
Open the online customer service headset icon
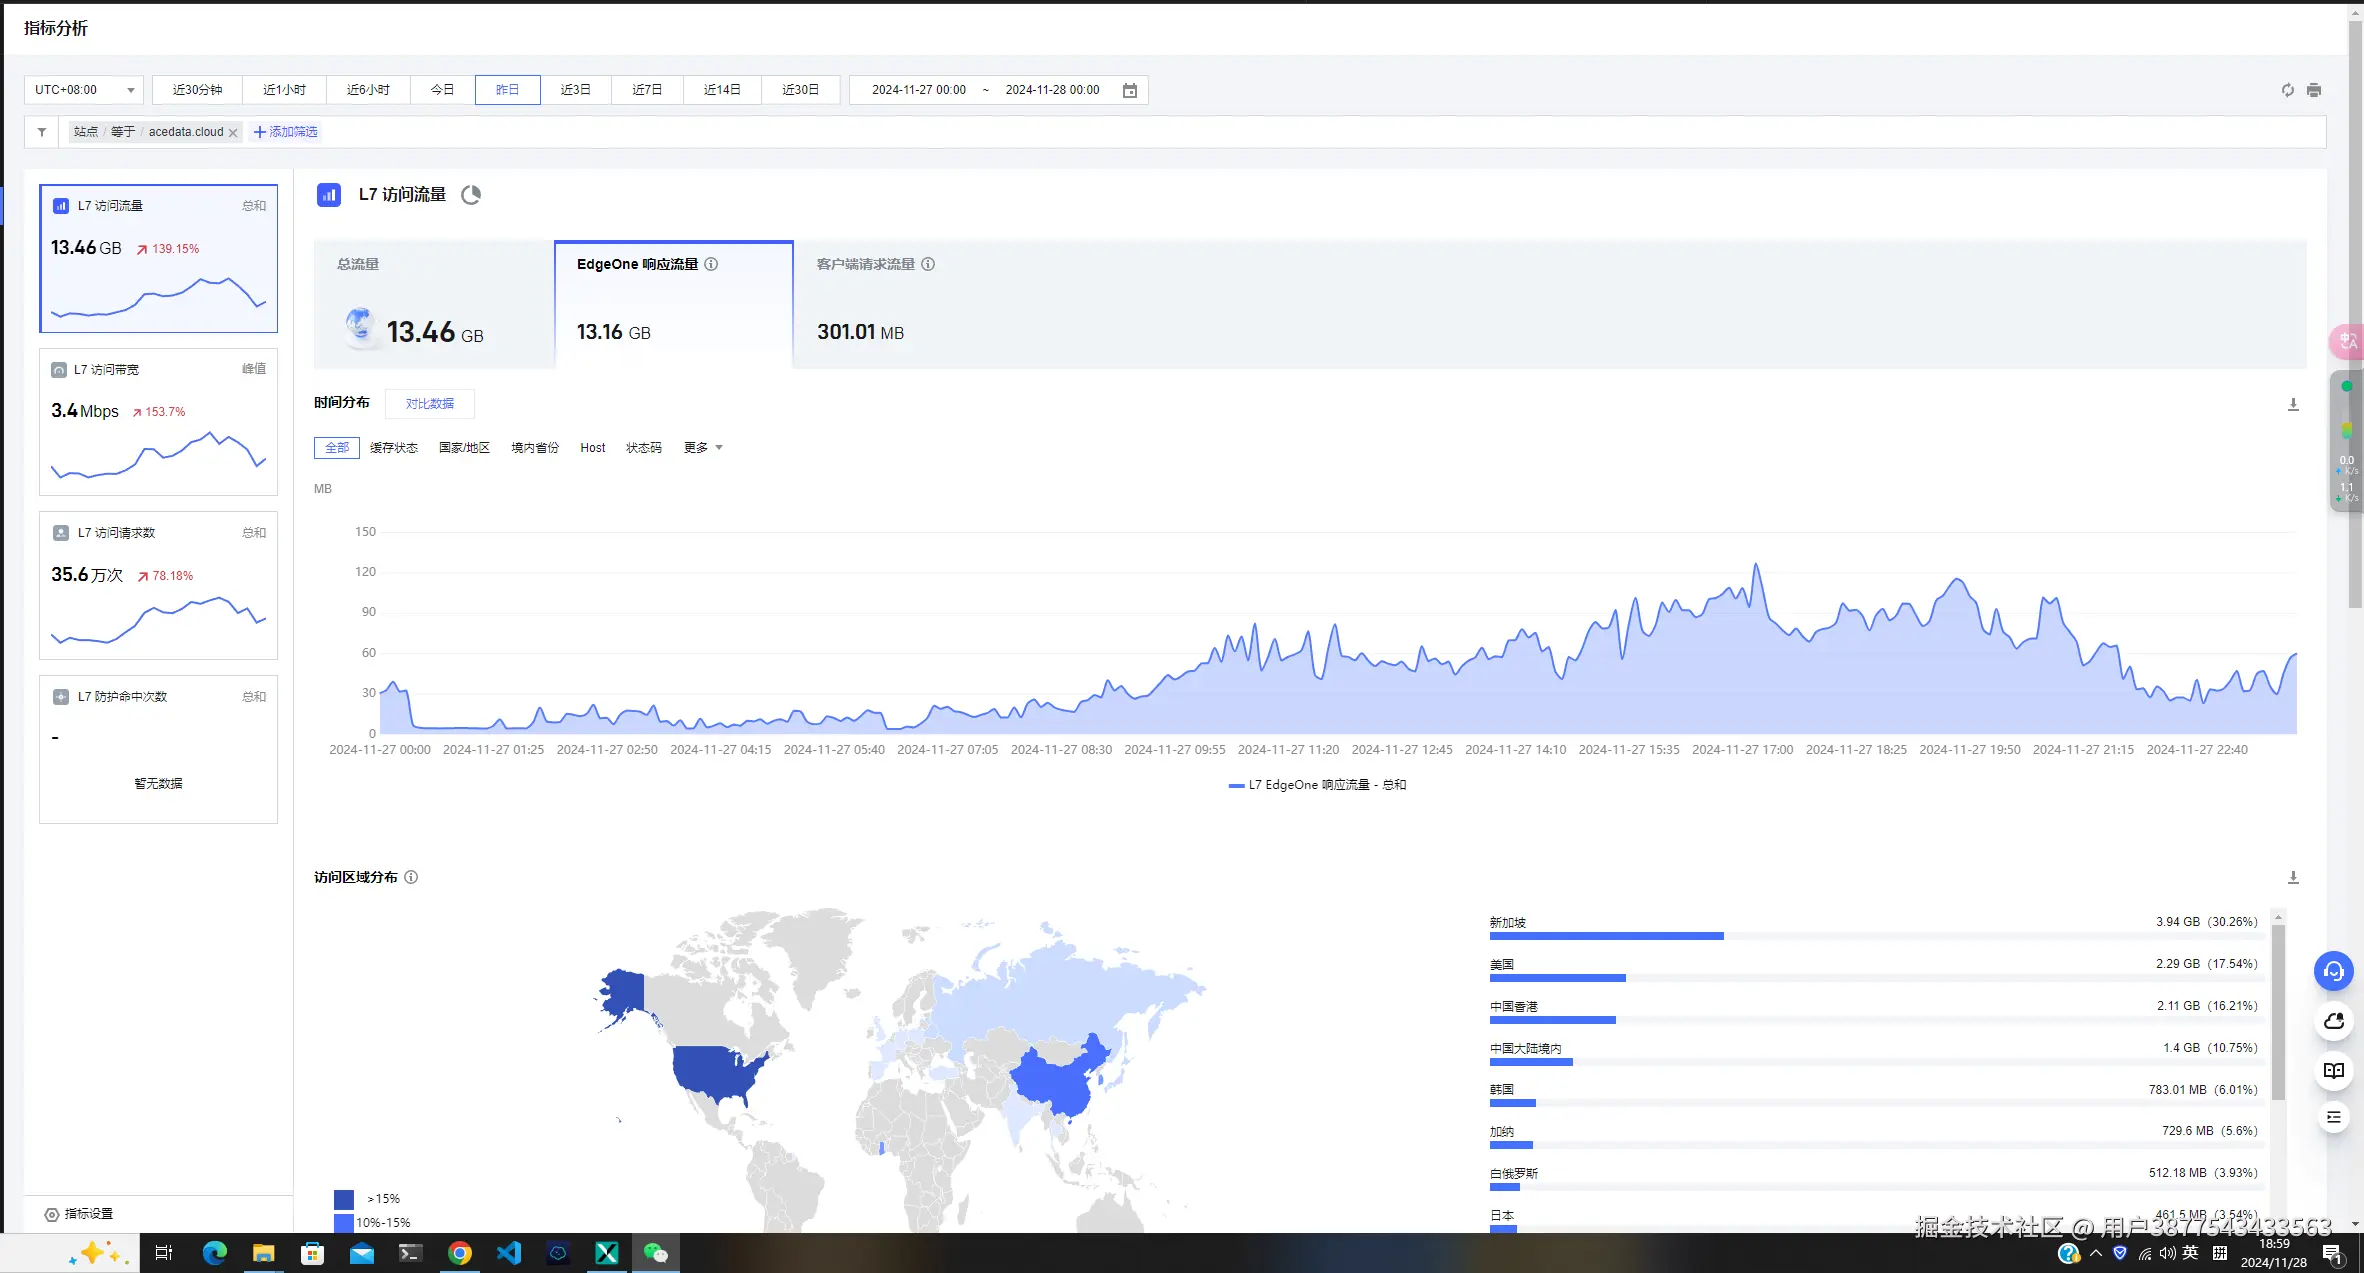coord(2333,971)
